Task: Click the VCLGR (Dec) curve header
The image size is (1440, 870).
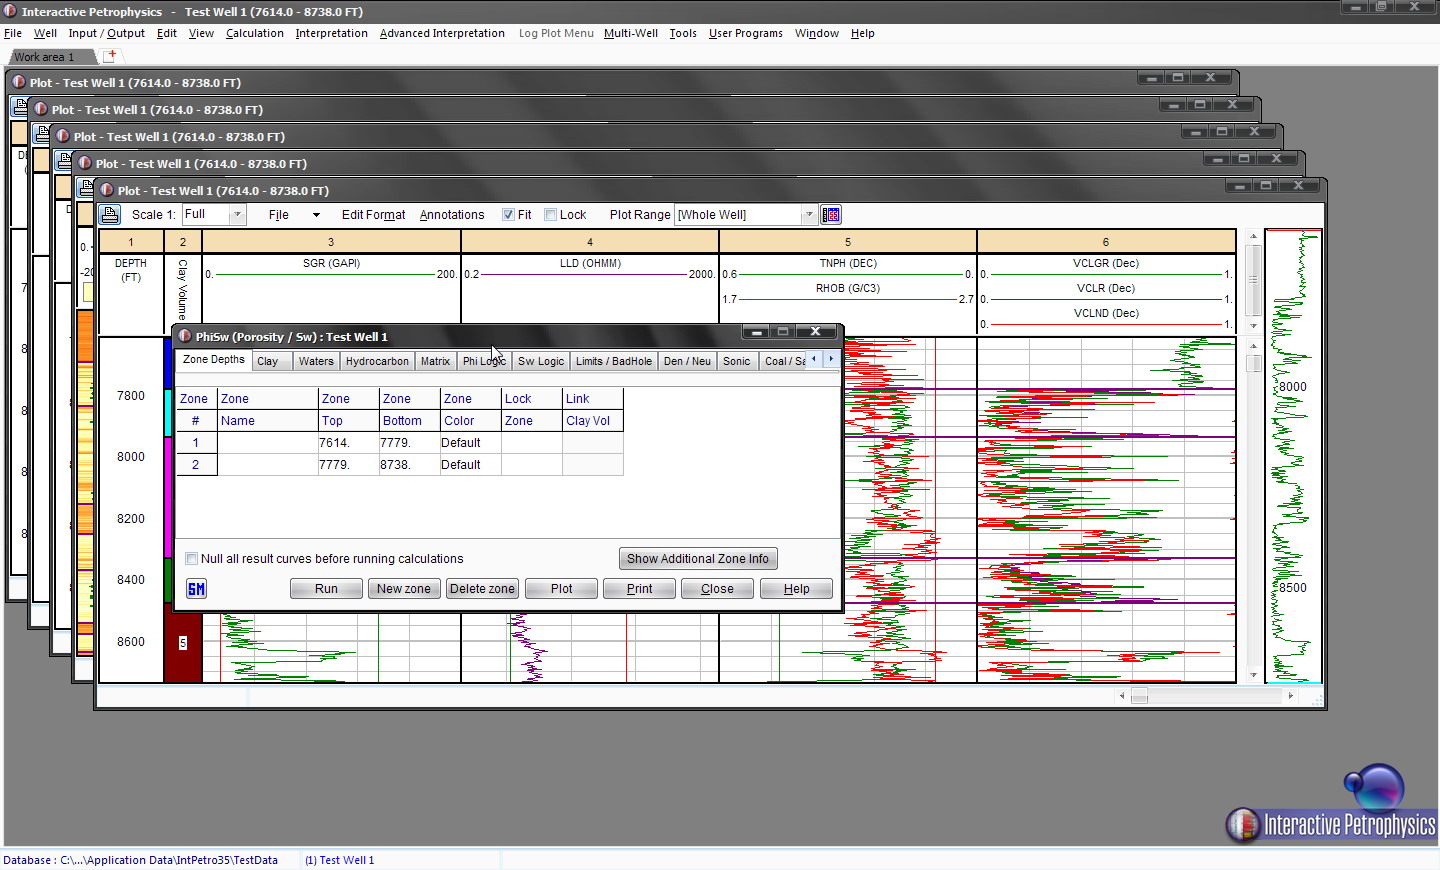Action: click(1106, 264)
